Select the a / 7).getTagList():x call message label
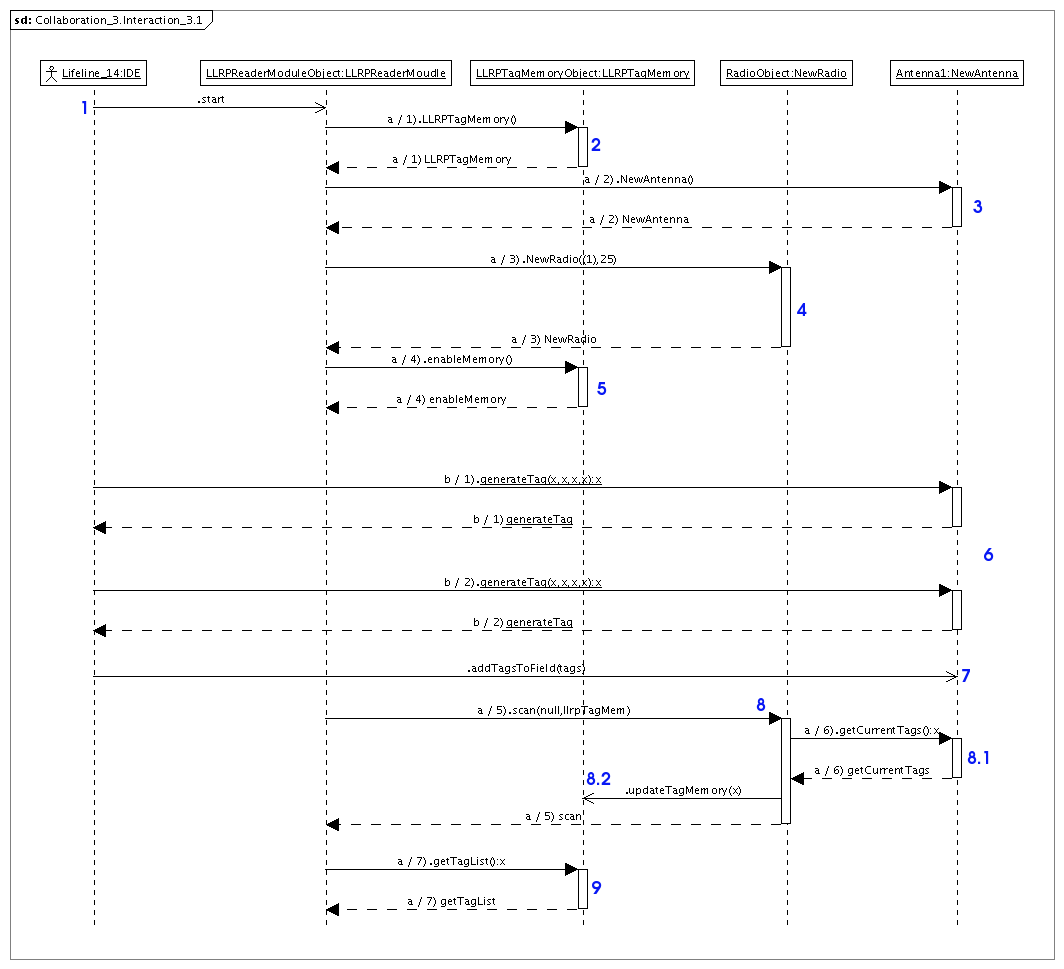 click(x=451, y=861)
